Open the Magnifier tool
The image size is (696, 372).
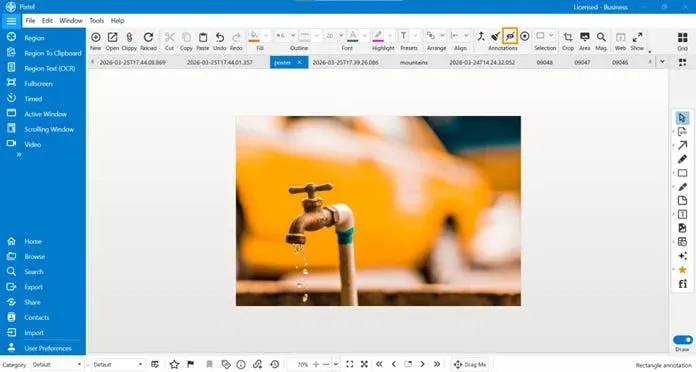[x=601, y=37]
